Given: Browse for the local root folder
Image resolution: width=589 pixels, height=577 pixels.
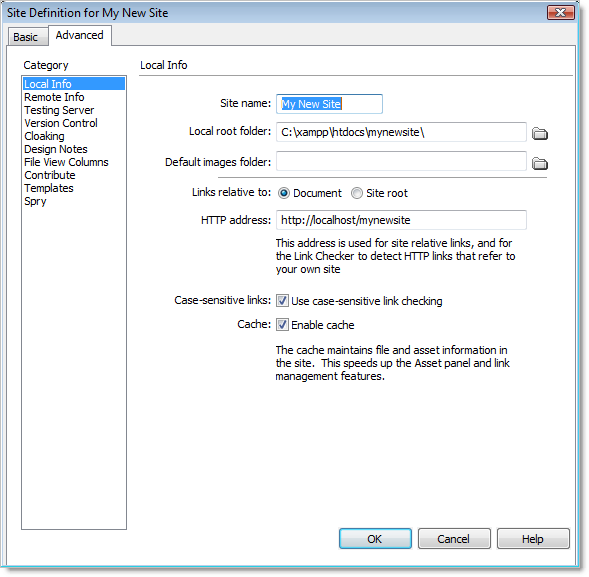Looking at the screenshot, I should 540,133.
